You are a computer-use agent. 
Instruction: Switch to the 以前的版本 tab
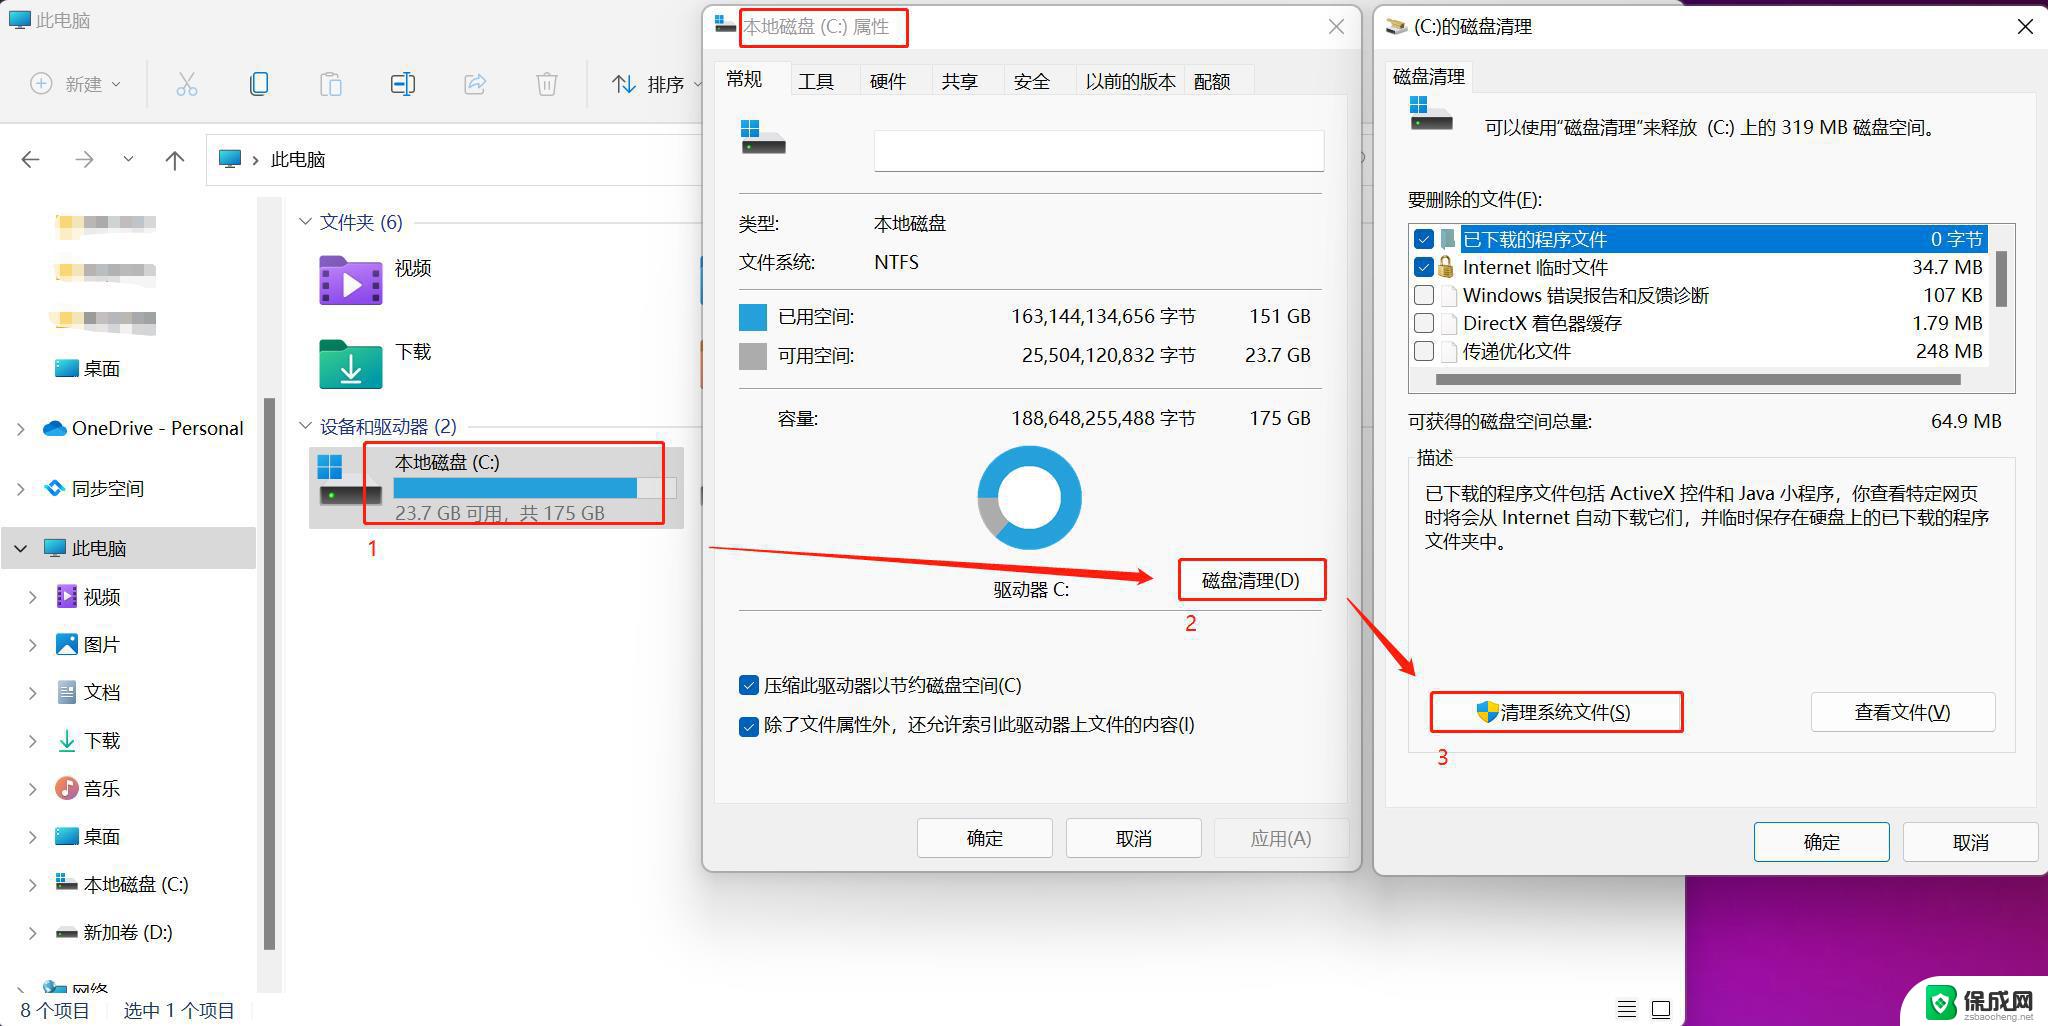pyautogui.click(x=1131, y=81)
